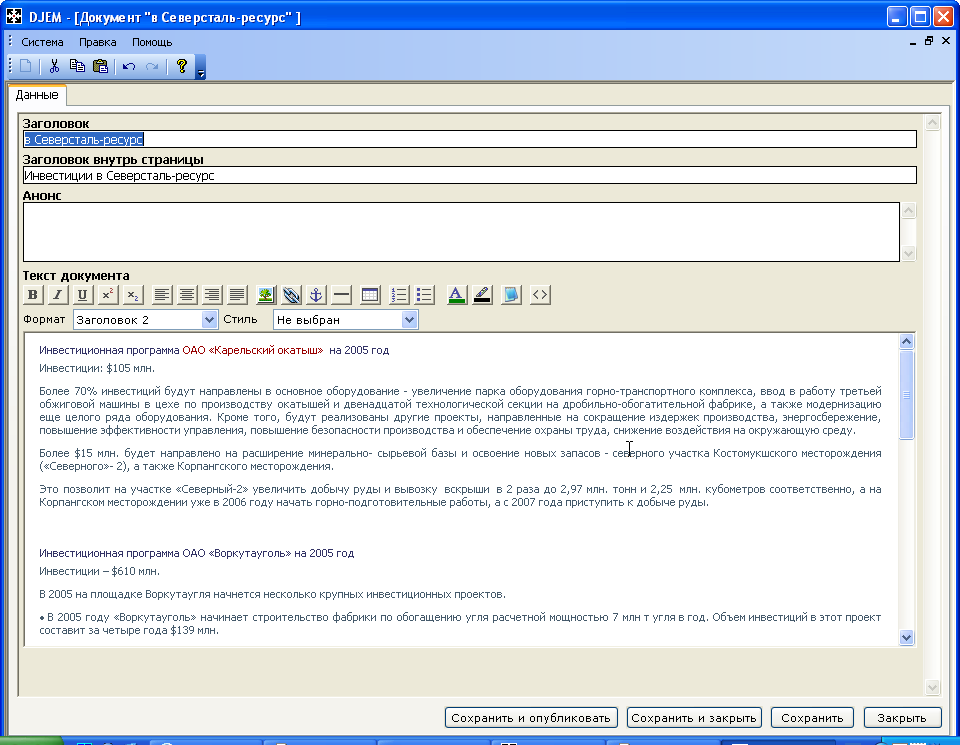Open help with the question mark icon
The height and width of the screenshot is (745, 960).
181,66
